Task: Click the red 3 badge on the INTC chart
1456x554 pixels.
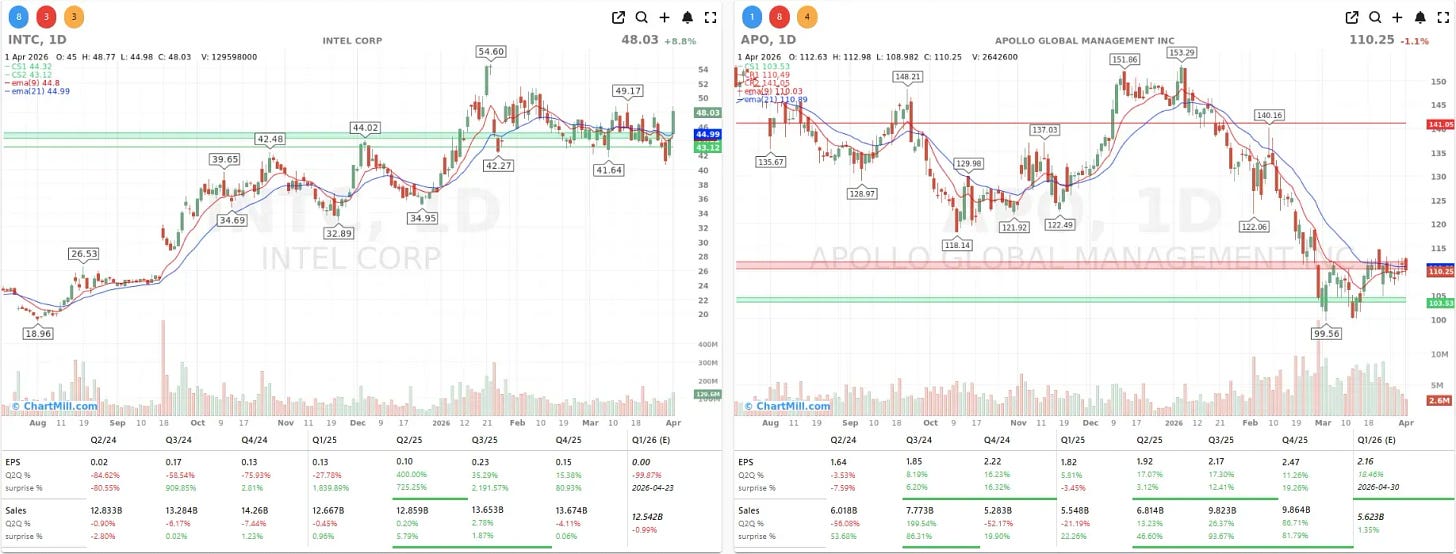Action: click(47, 17)
